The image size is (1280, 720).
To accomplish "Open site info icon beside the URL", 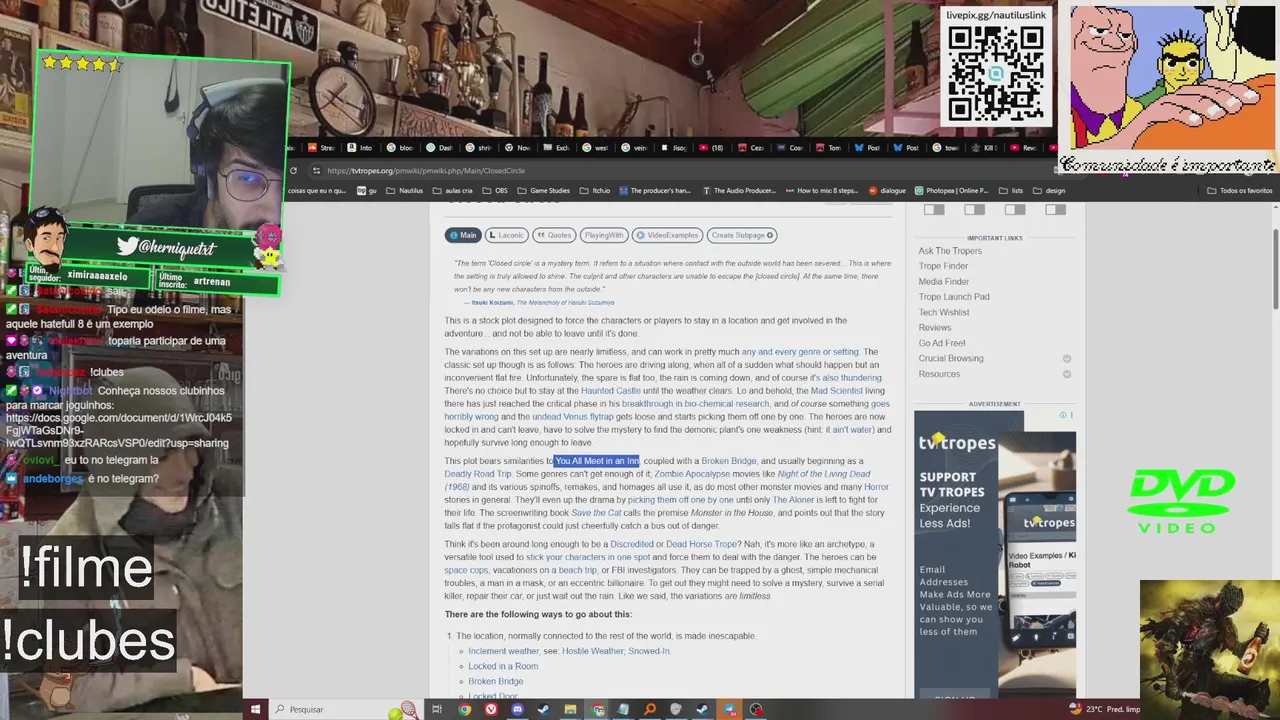I will pos(316,170).
